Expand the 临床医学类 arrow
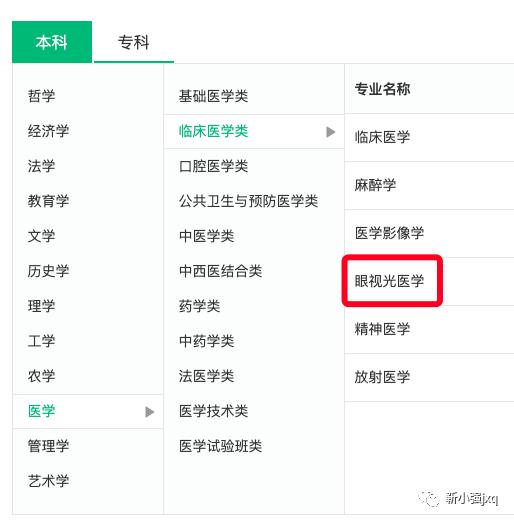 (x=330, y=132)
